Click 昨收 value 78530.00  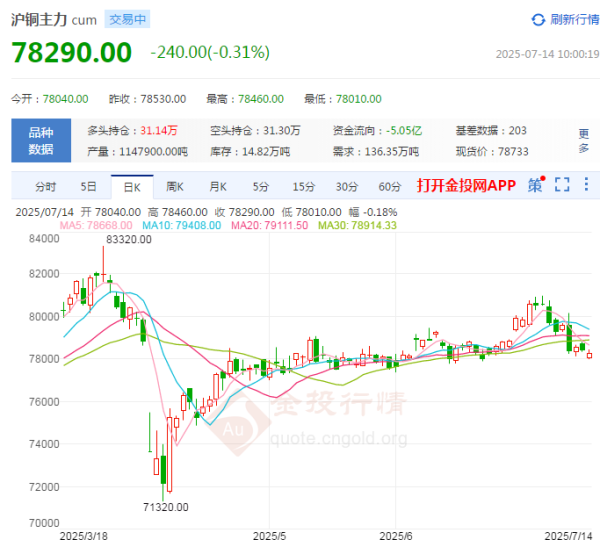[x=163, y=99]
